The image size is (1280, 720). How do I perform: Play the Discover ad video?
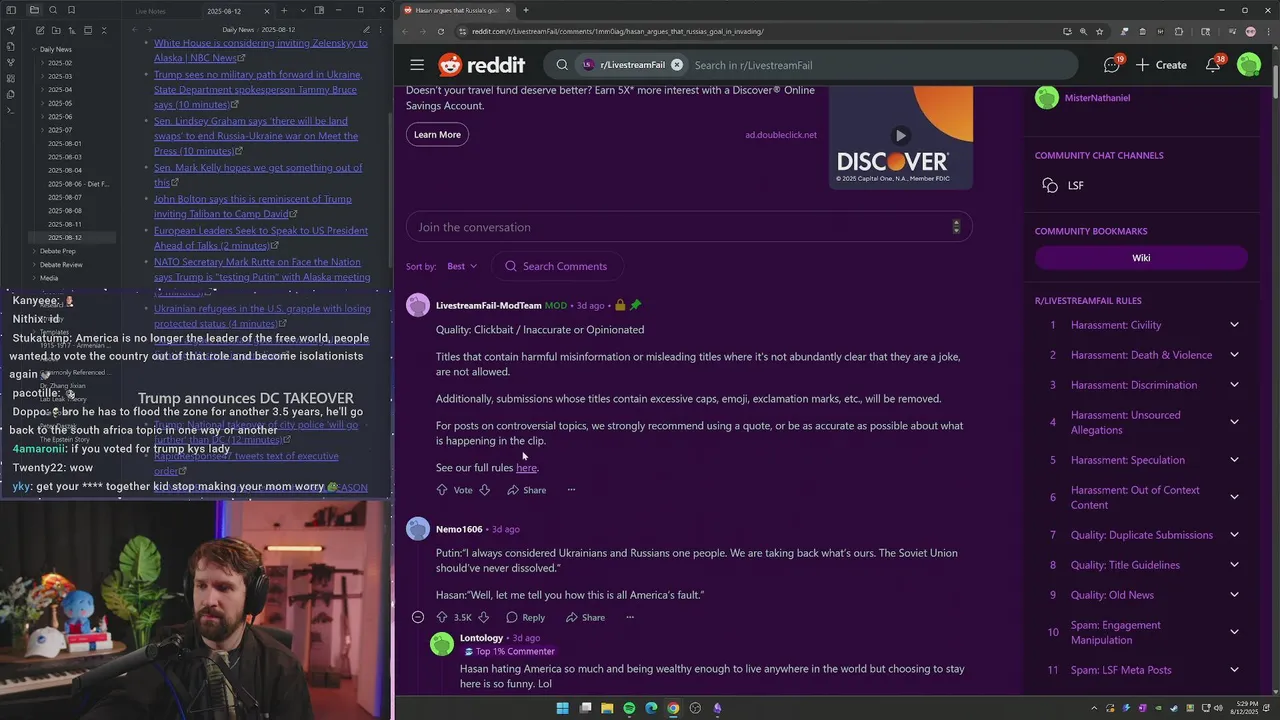(901, 136)
